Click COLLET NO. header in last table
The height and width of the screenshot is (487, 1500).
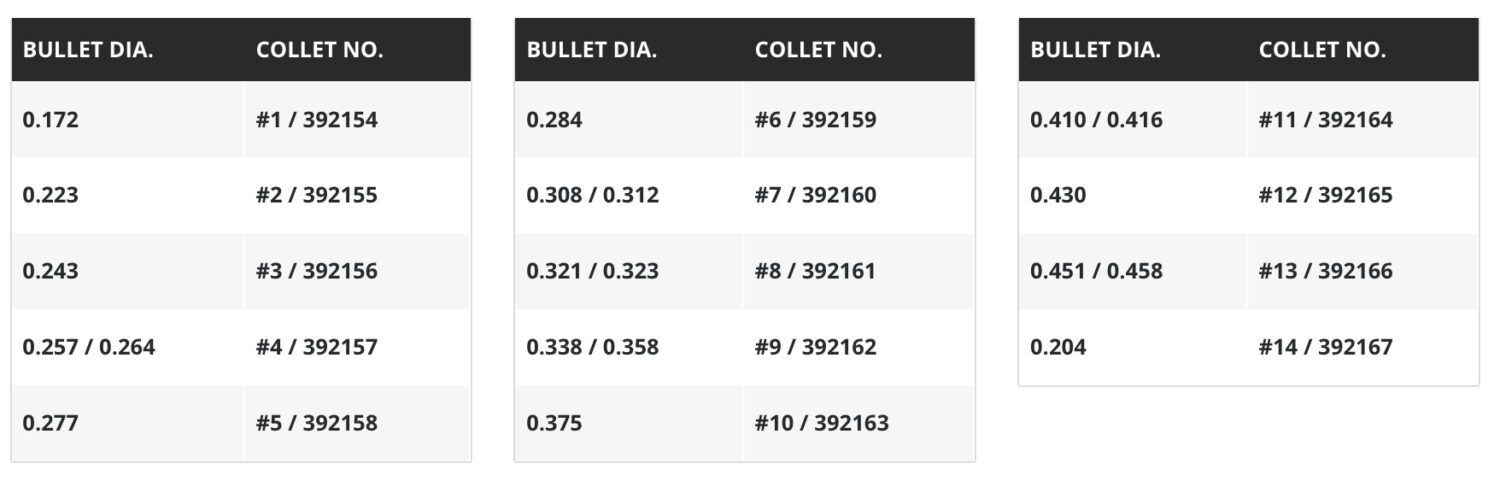1322,50
